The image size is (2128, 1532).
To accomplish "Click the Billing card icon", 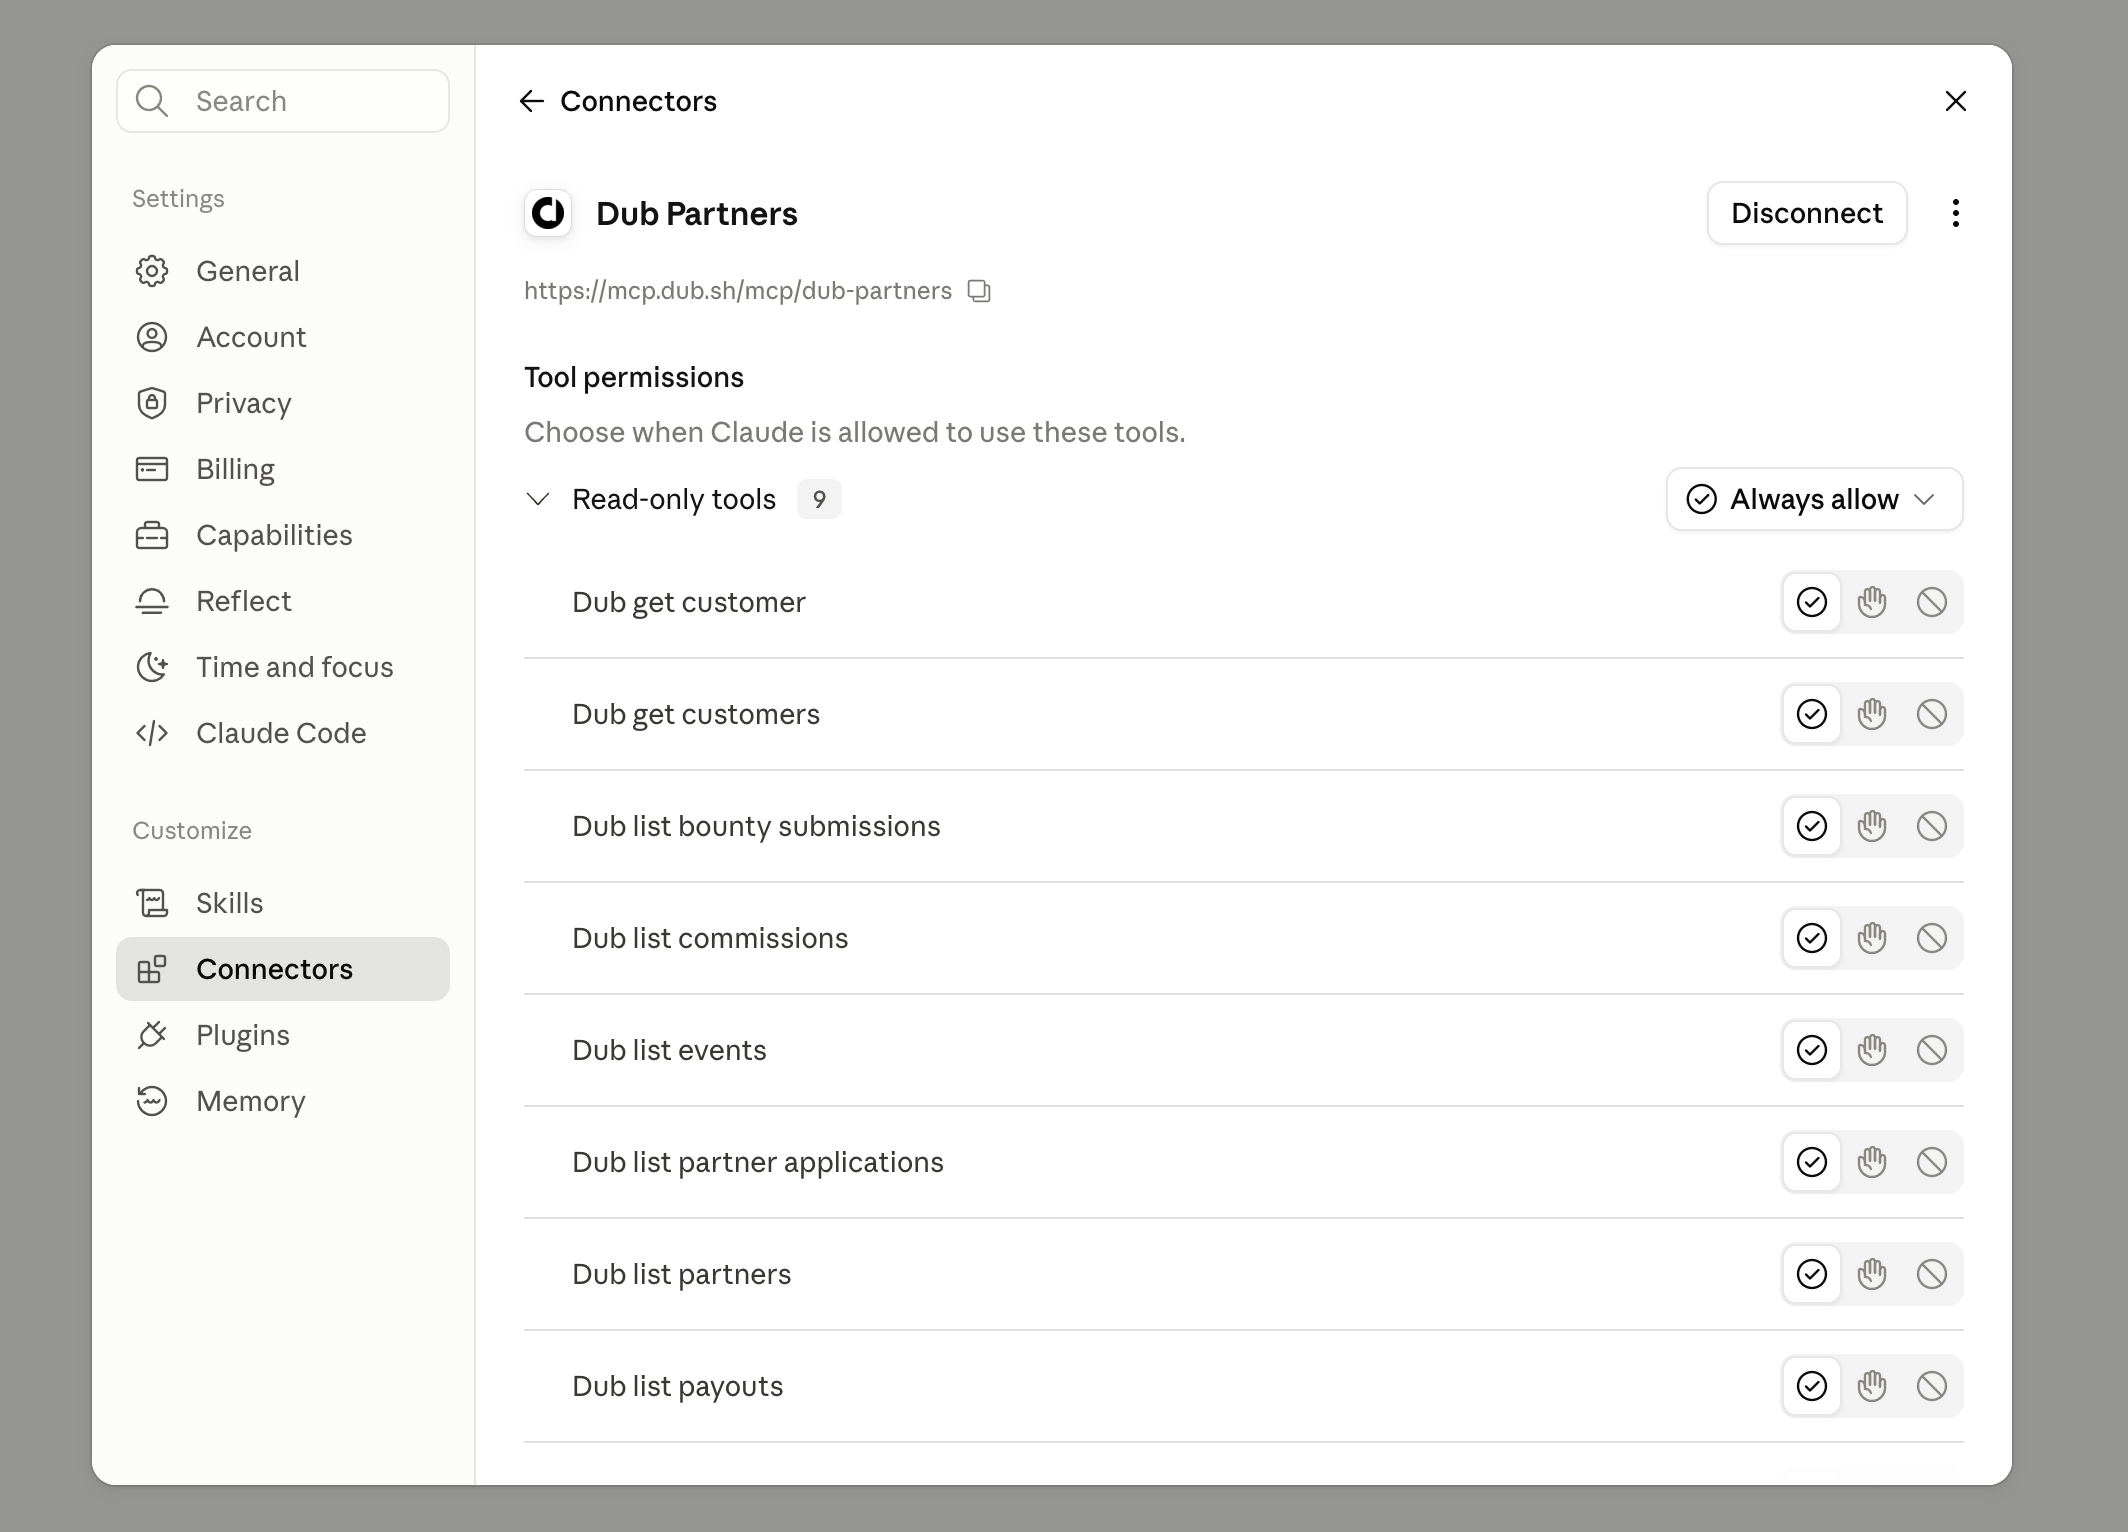I will (152, 469).
